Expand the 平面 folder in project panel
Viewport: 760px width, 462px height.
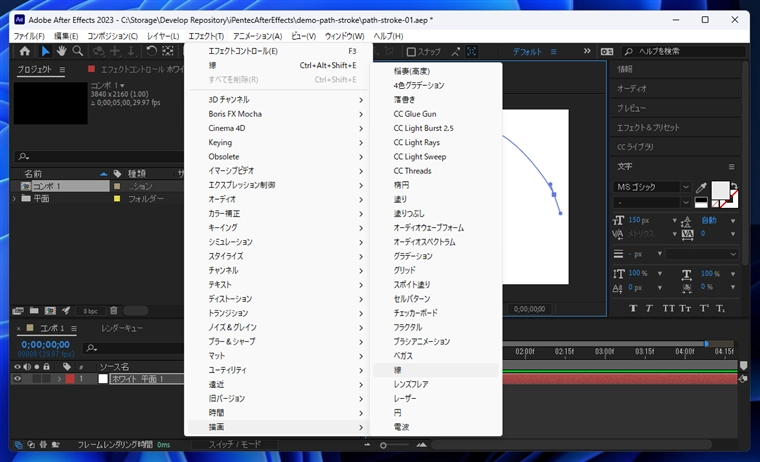coord(14,199)
